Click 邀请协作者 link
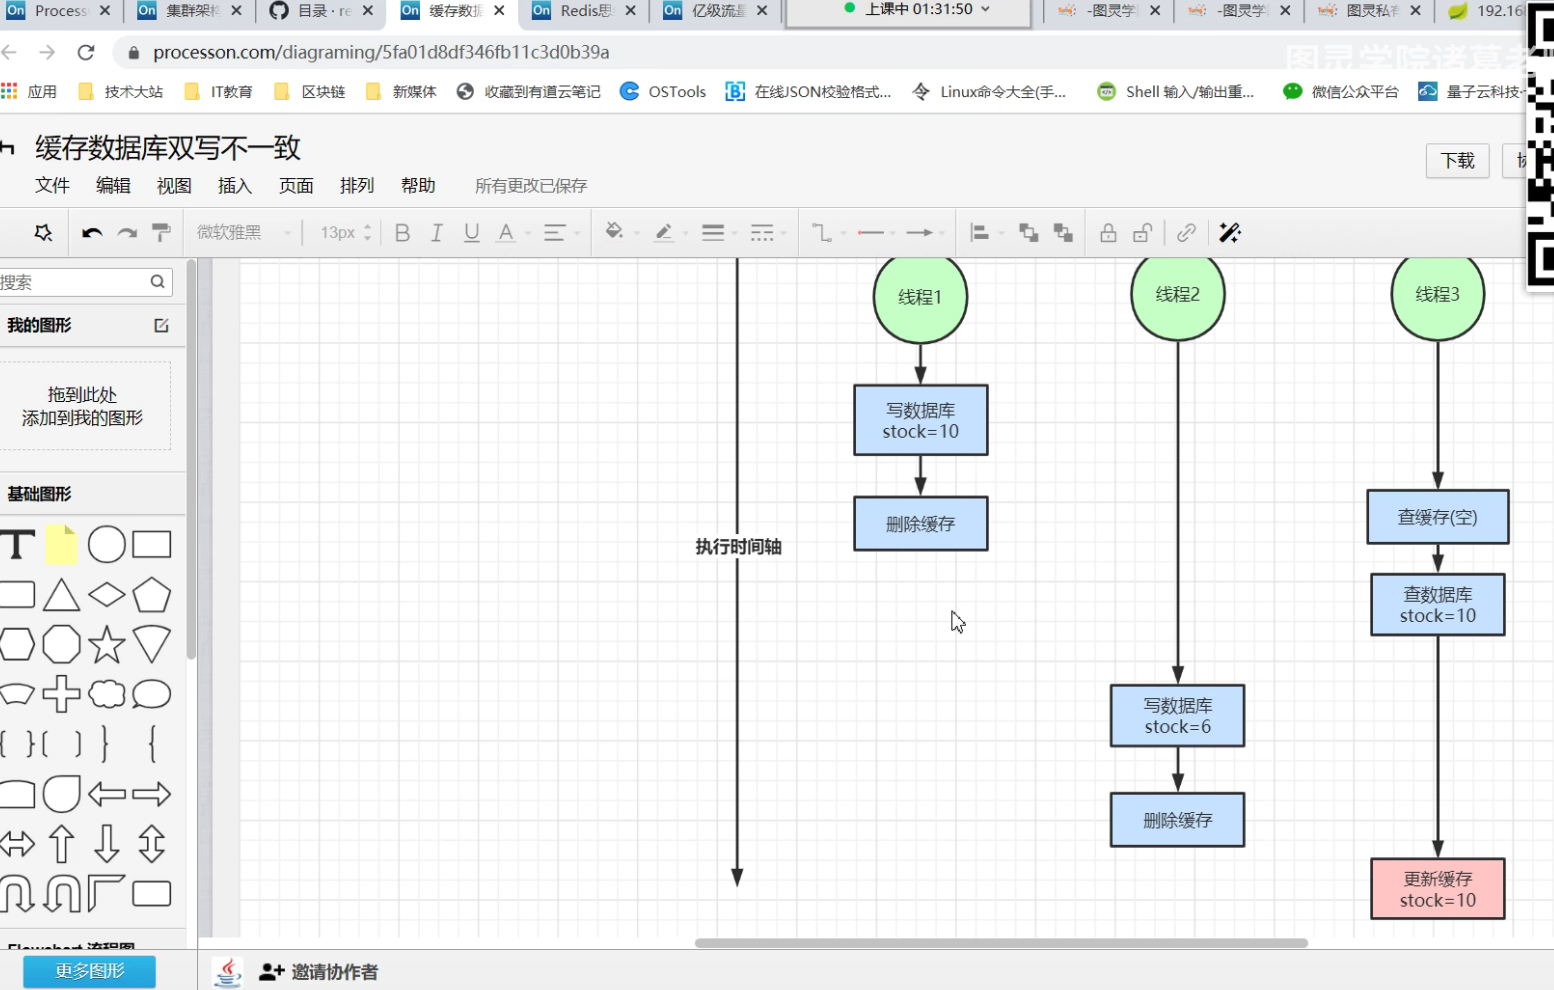1554x990 pixels. point(319,972)
